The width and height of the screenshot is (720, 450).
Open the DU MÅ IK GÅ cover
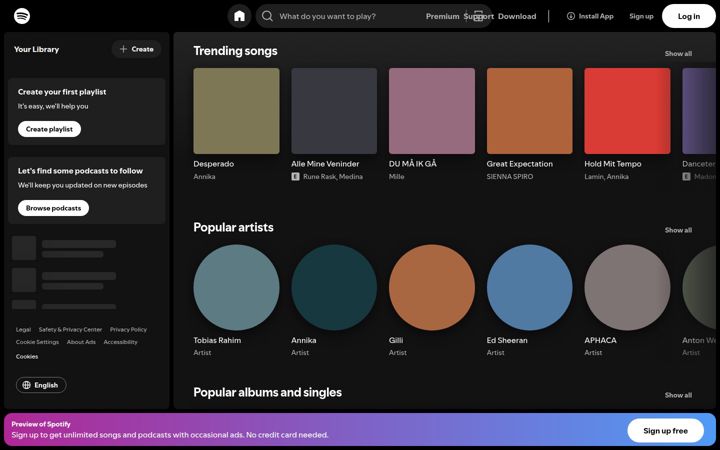point(432,111)
